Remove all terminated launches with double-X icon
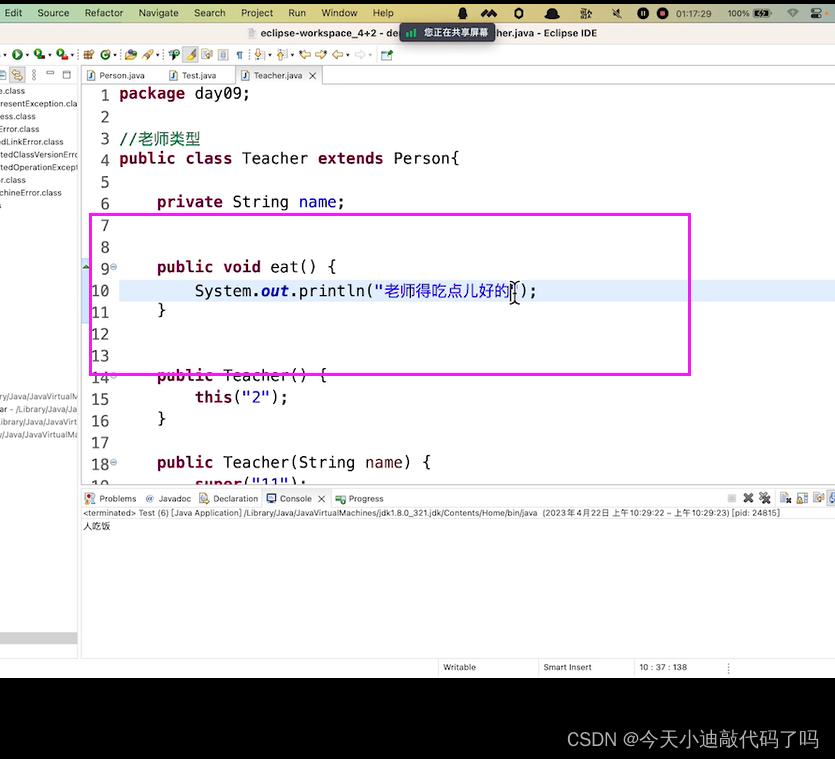The width and height of the screenshot is (835, 759). coord(765,498)
